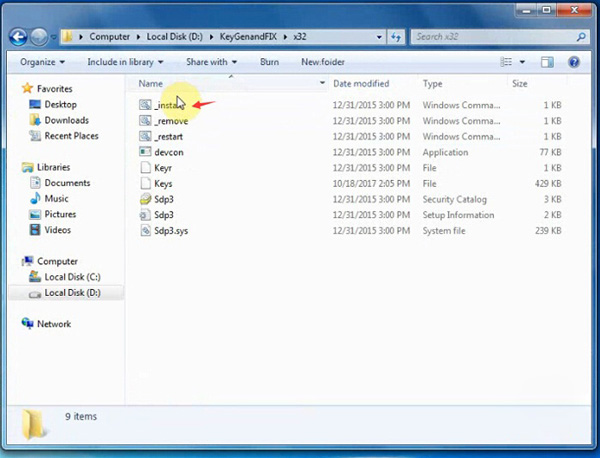Click Burn in the toolbar
Viewport: 600px width, 458px height.
(x=269, y=62)
